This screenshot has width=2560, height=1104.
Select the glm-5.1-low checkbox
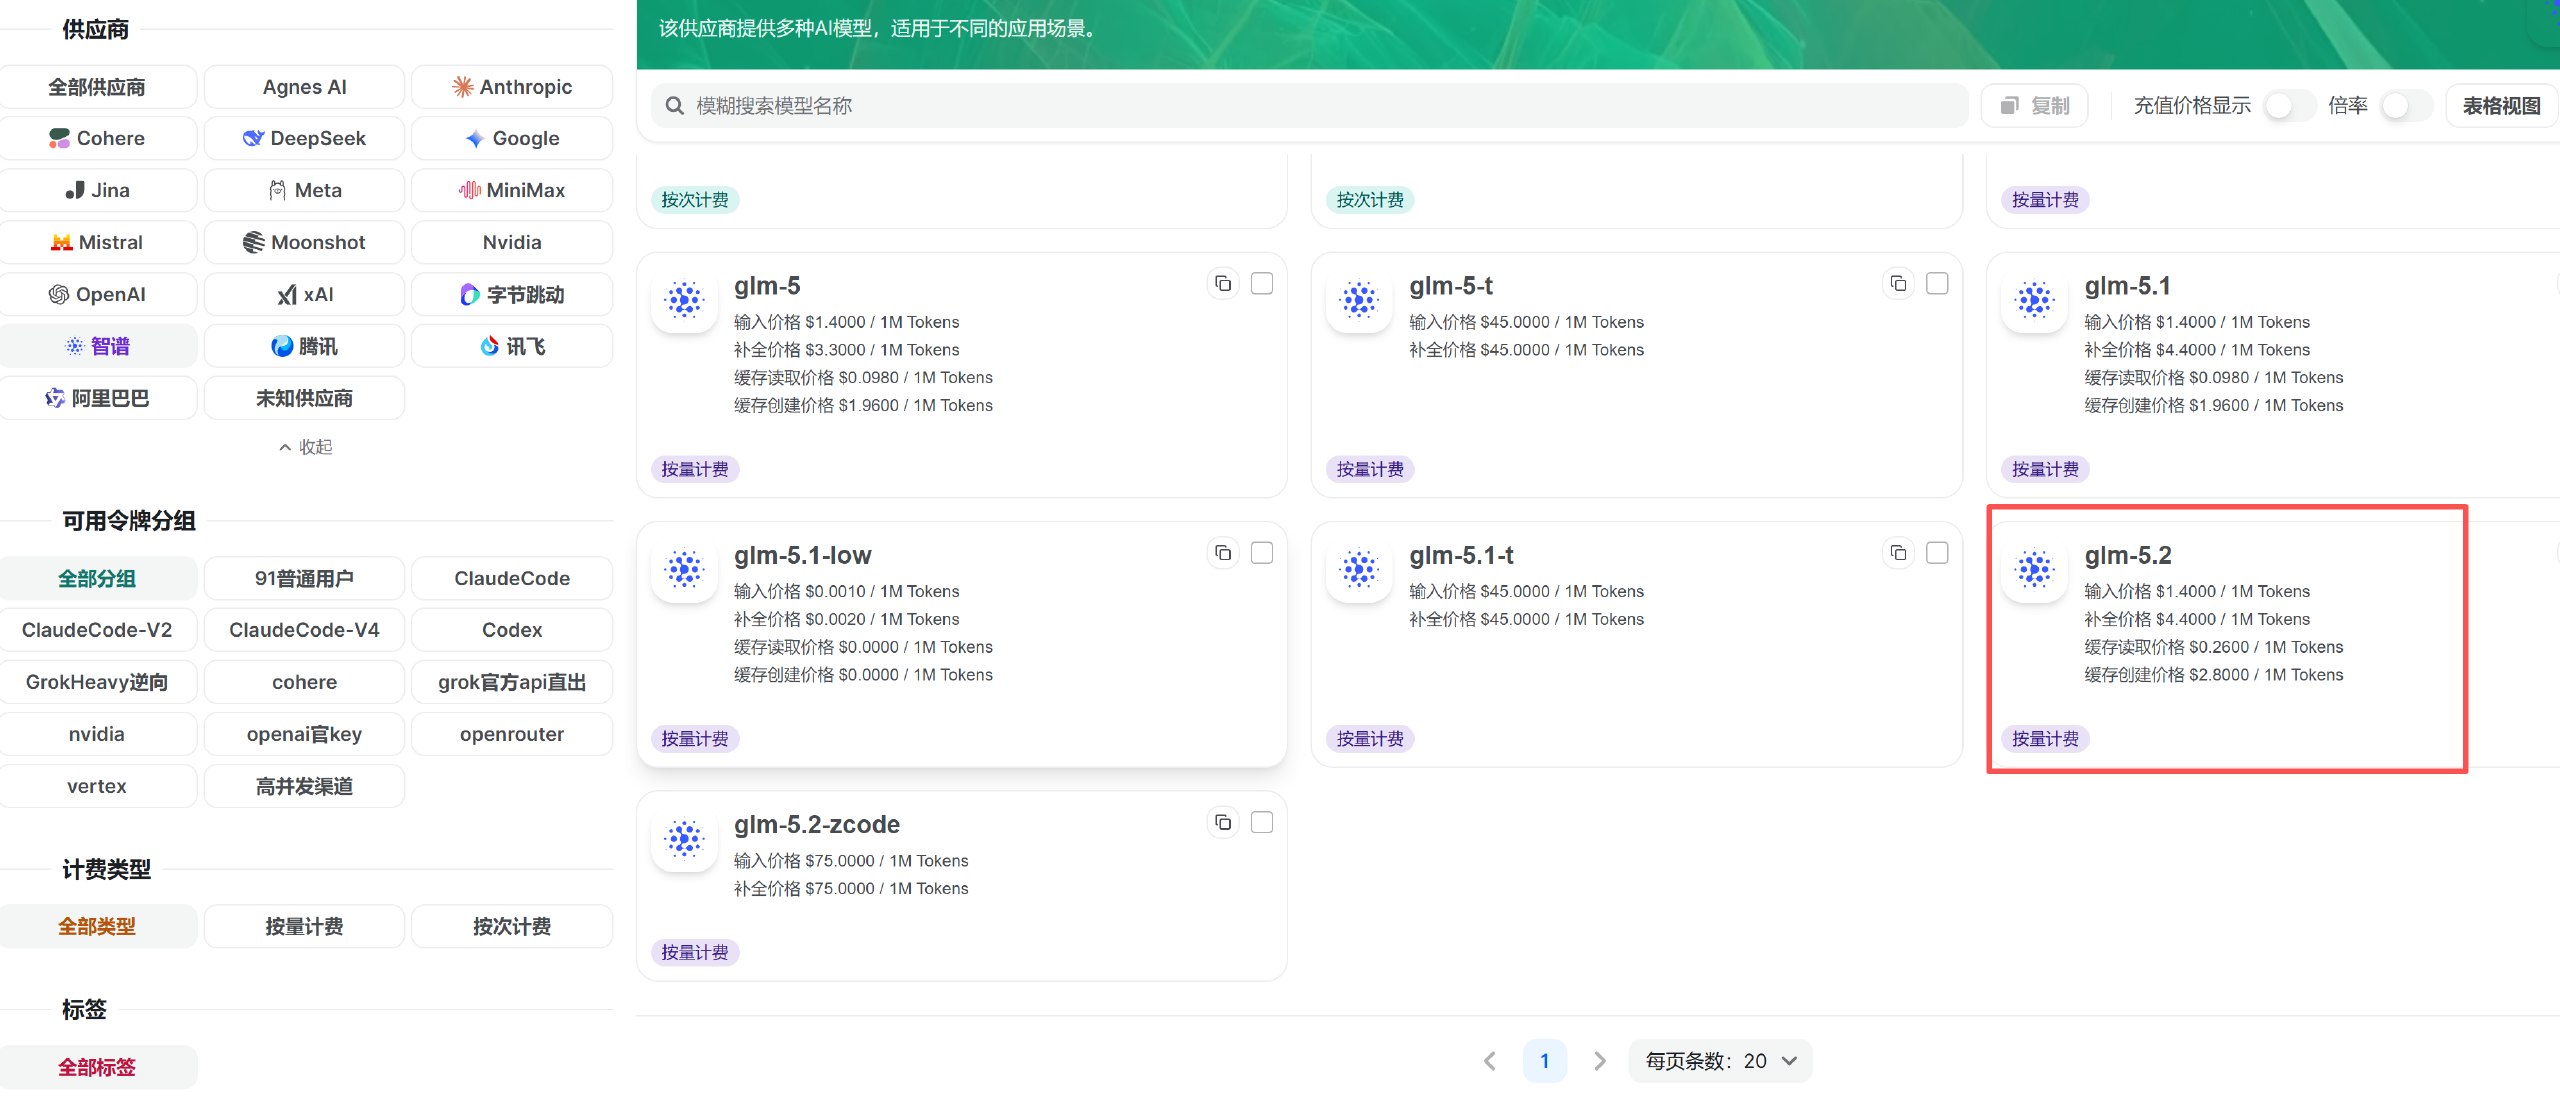1262,553
